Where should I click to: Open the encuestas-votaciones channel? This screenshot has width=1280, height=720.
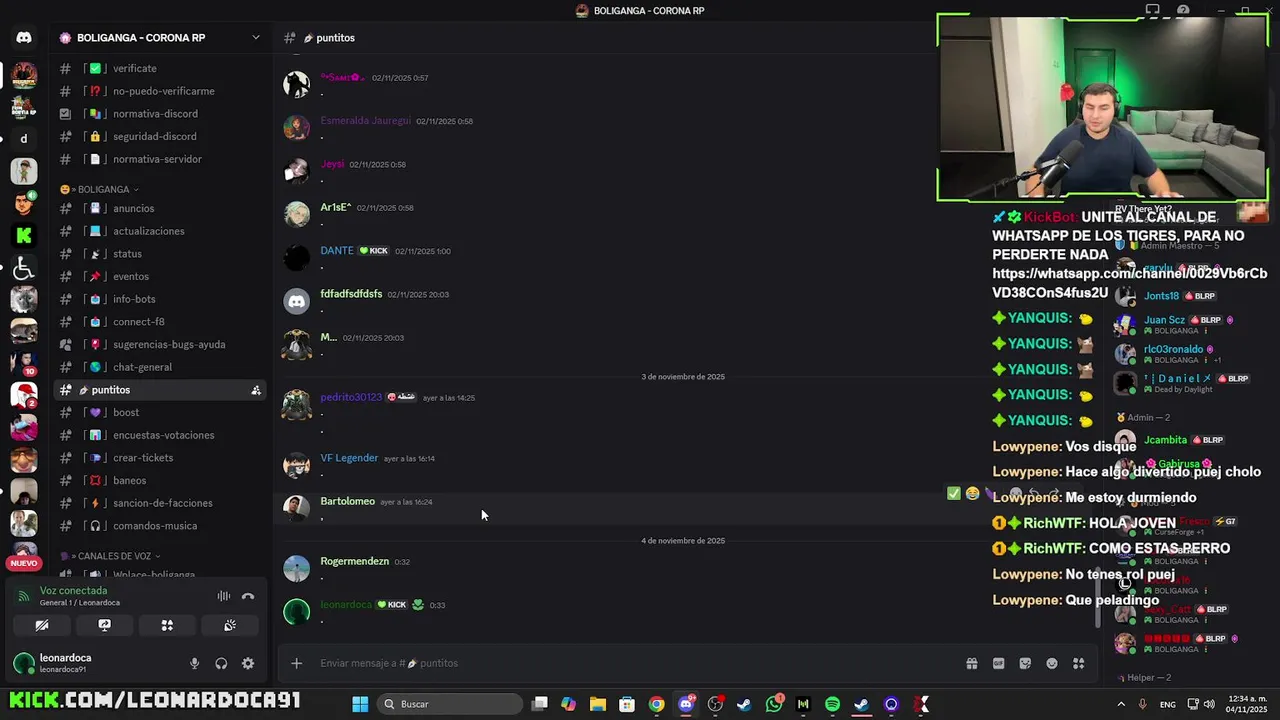point(160,435)
